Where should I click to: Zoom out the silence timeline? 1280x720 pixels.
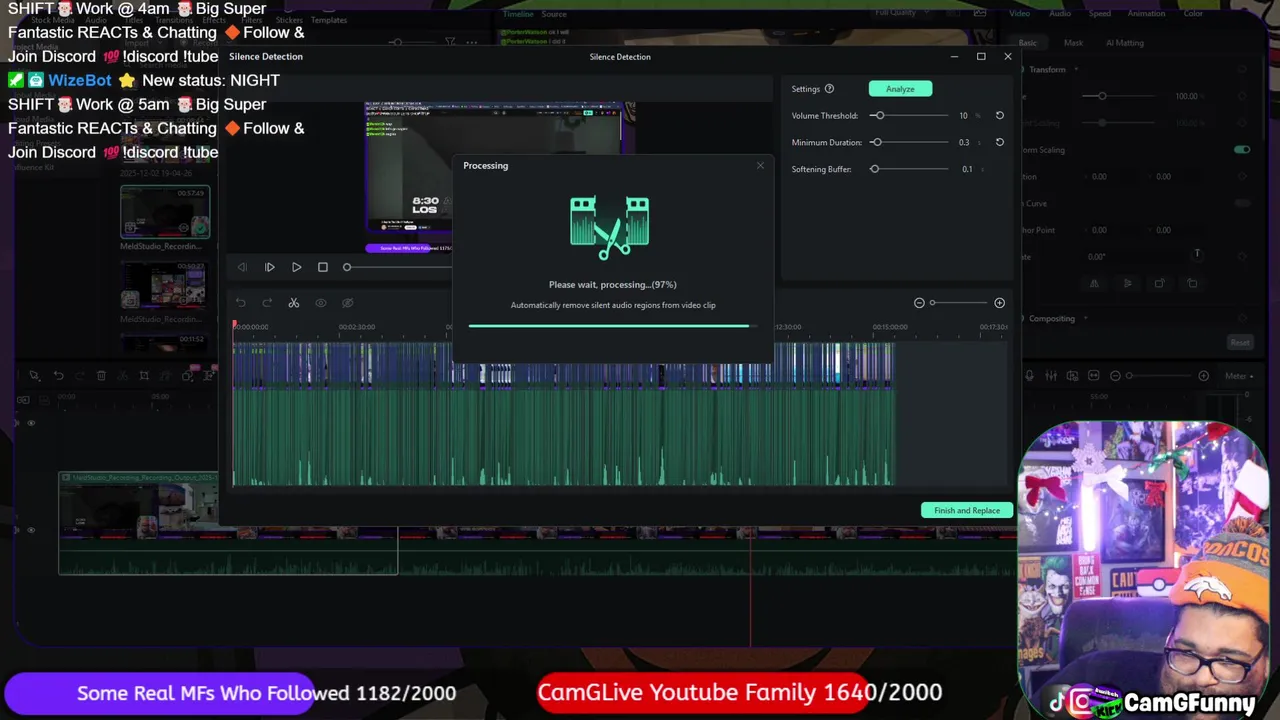coord(919,303)
